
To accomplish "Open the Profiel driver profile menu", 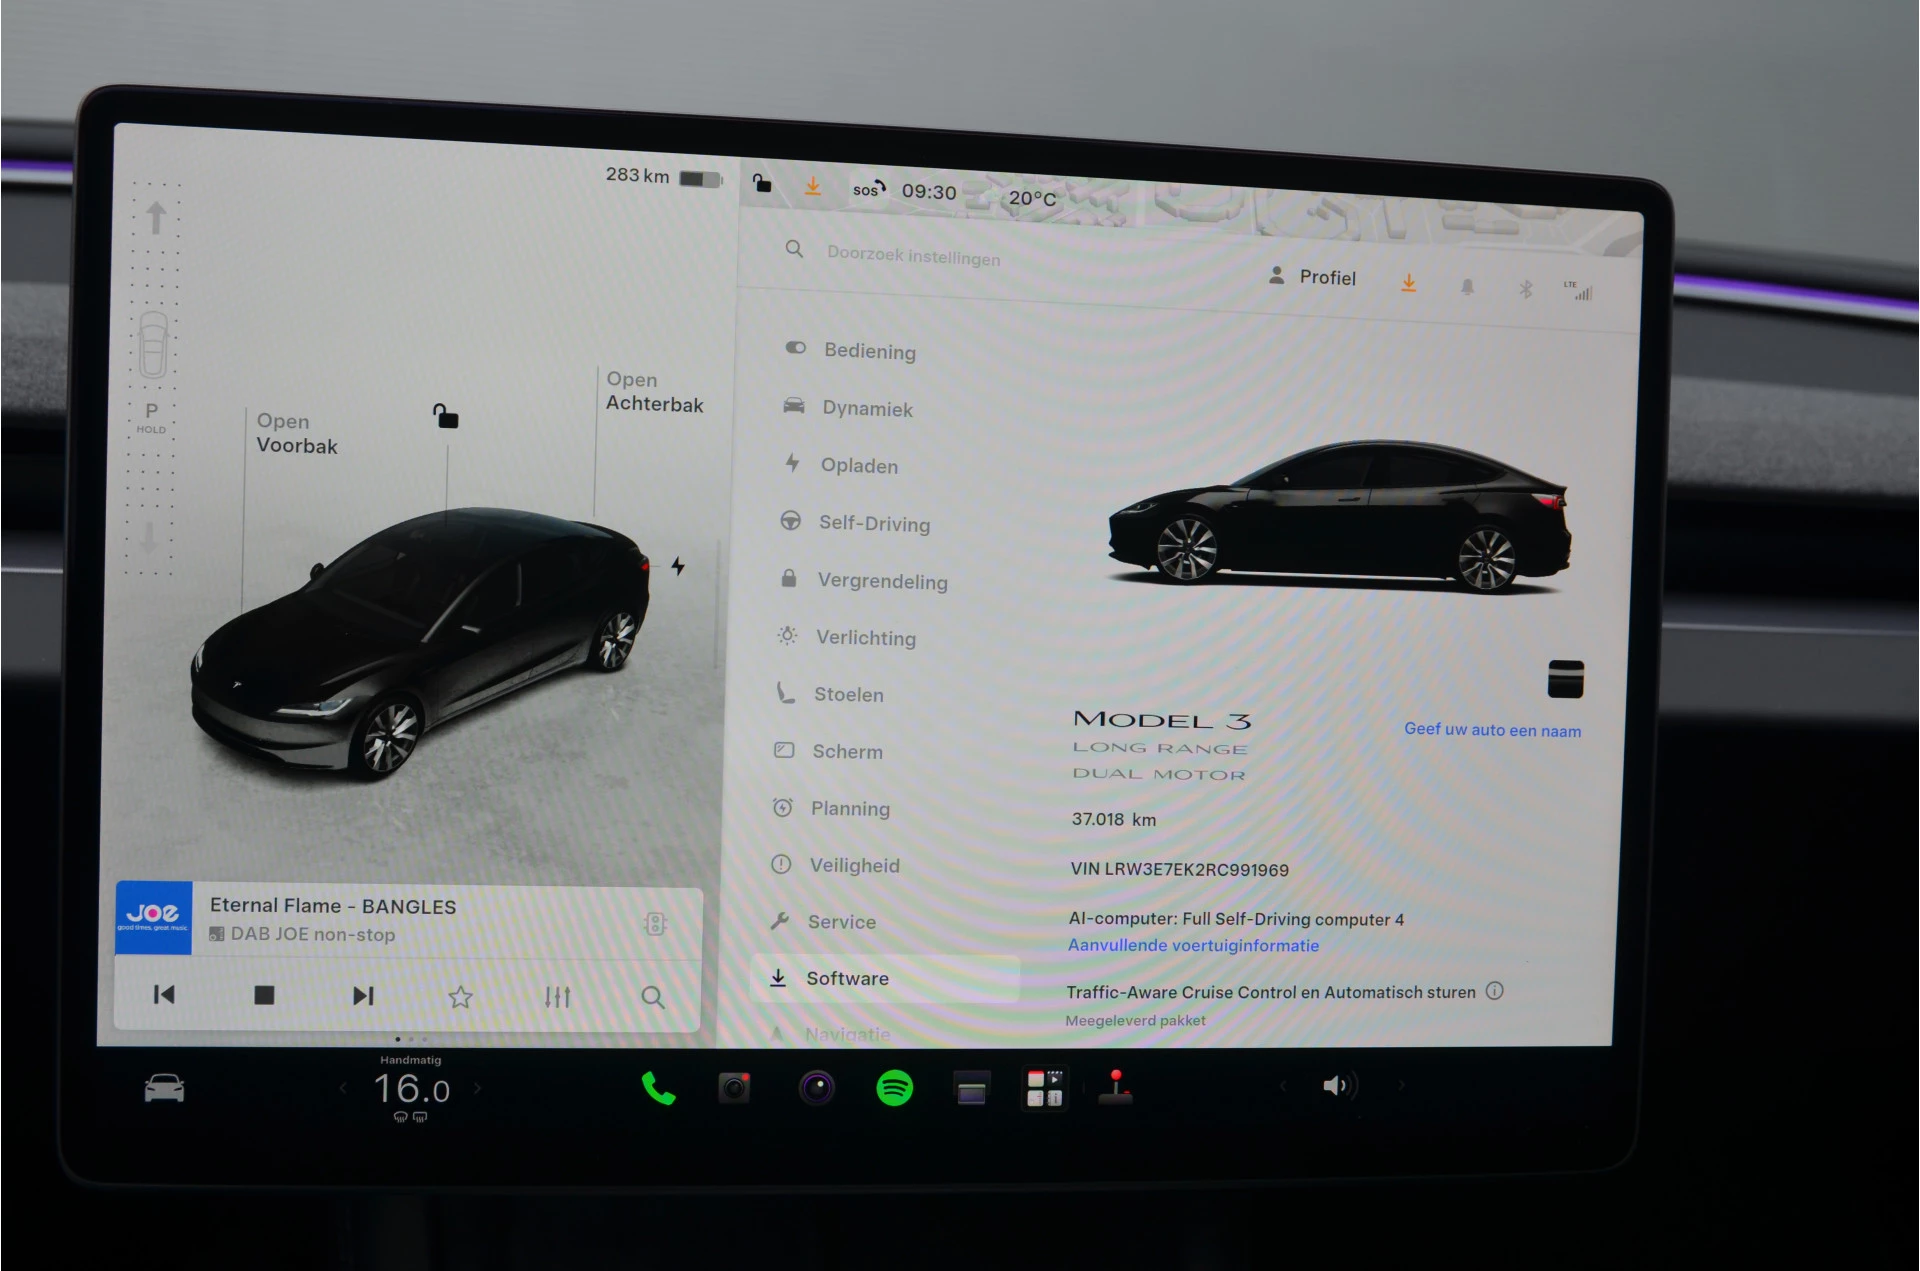I will tap(1312, 277).
